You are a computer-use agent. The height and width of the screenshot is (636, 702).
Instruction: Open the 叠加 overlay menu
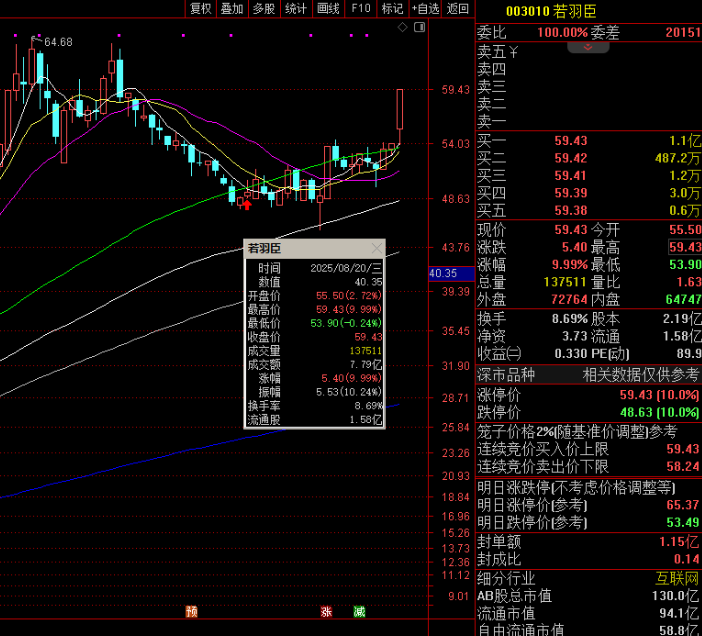232,9
